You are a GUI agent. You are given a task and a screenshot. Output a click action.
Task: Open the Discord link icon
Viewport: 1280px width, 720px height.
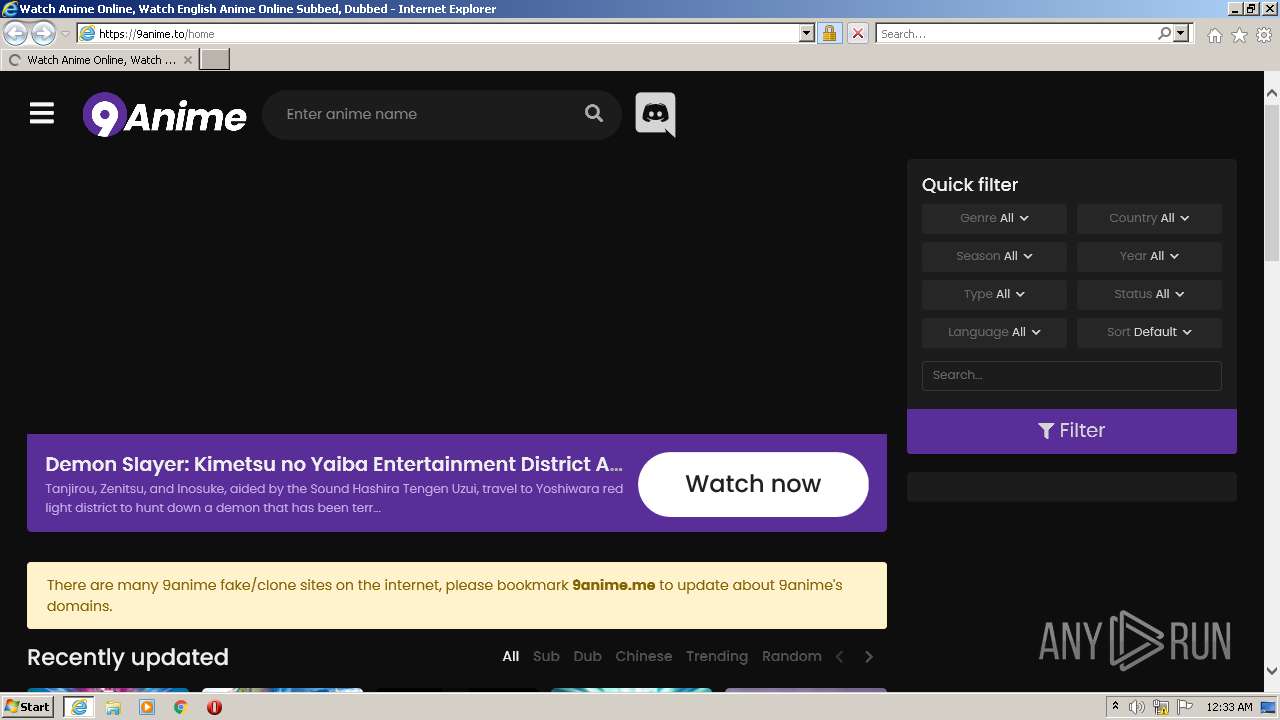pos(655,114)
